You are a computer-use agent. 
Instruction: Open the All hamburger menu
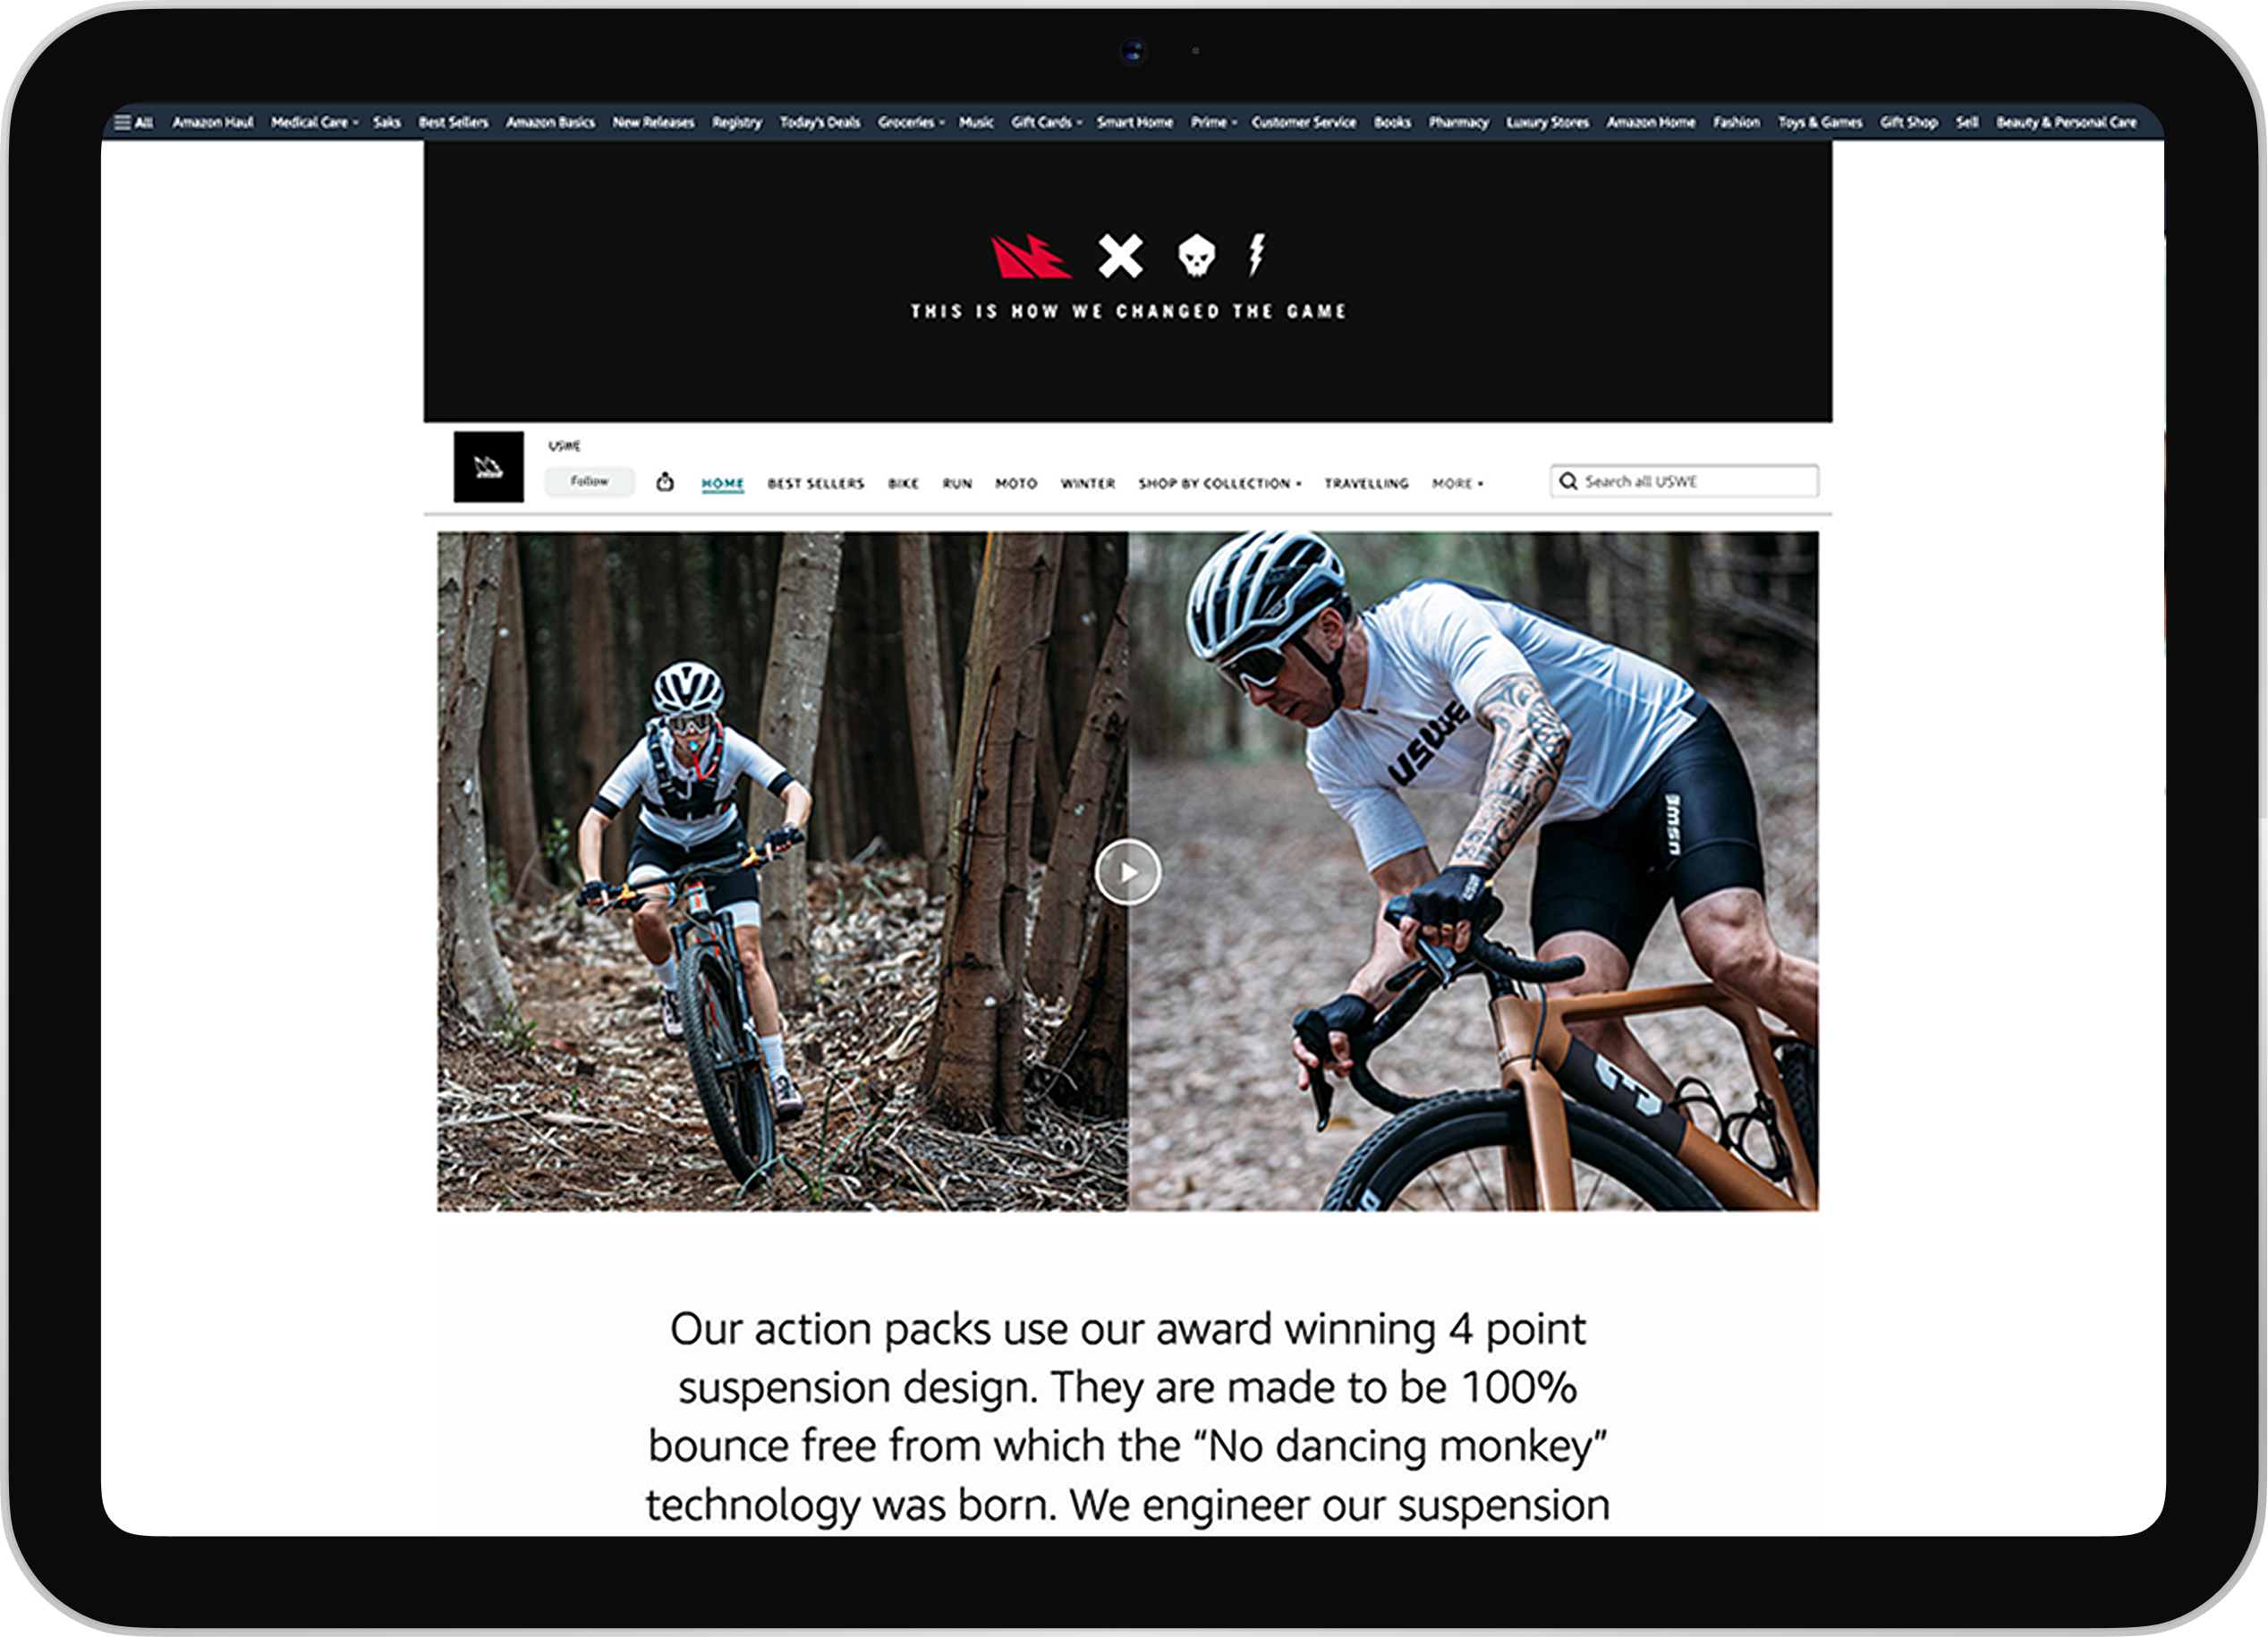click(x=134, y=122)
